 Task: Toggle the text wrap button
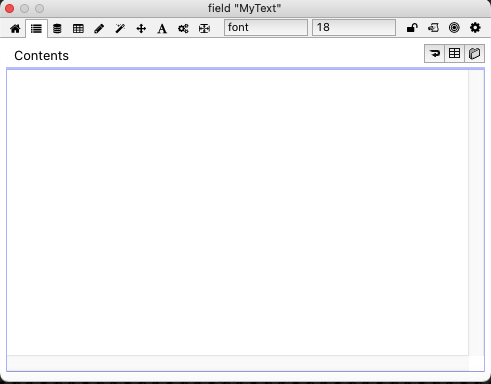[x=434, y=53]
